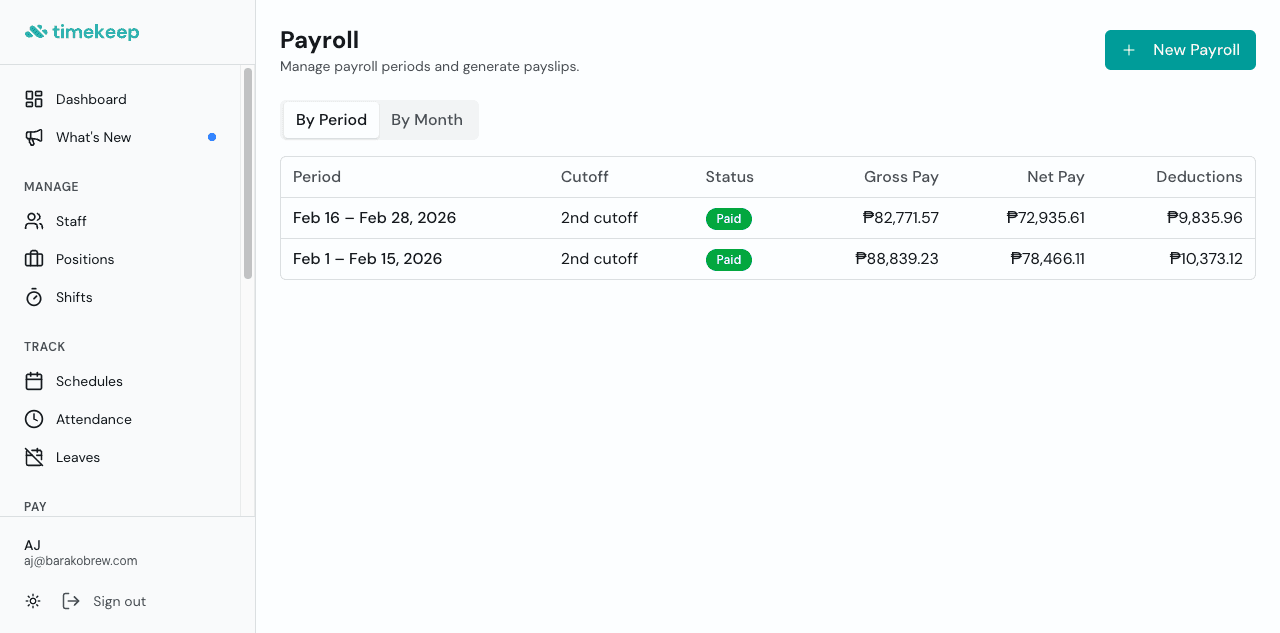
Task: Open What's New via the megaphone icon
Action: click(33, 137)
